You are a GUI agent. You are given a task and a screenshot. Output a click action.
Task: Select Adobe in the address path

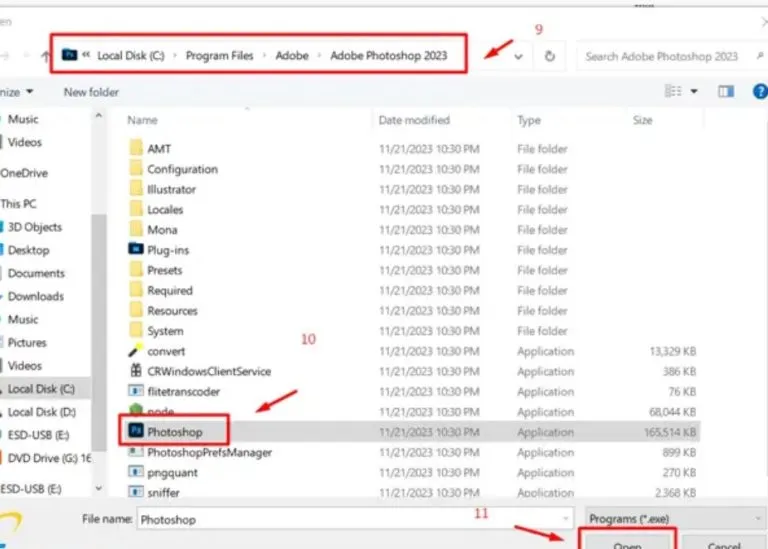(x=292, y=56)
